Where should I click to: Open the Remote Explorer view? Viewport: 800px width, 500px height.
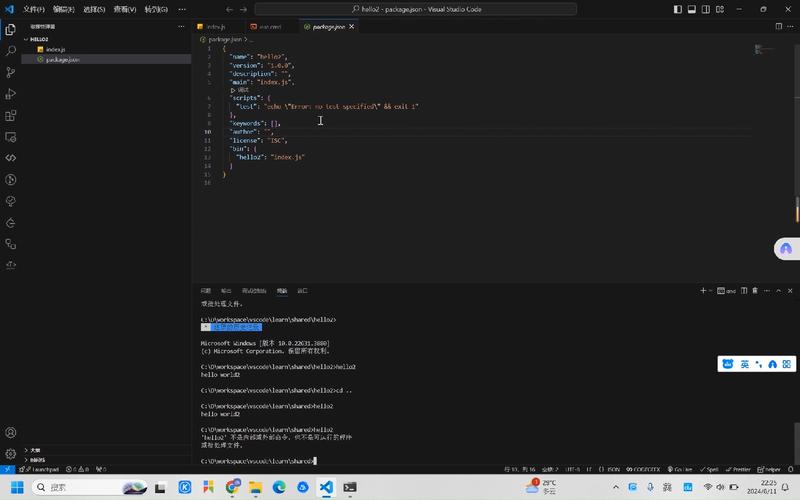pyautogui.click(x=10, y=137)
